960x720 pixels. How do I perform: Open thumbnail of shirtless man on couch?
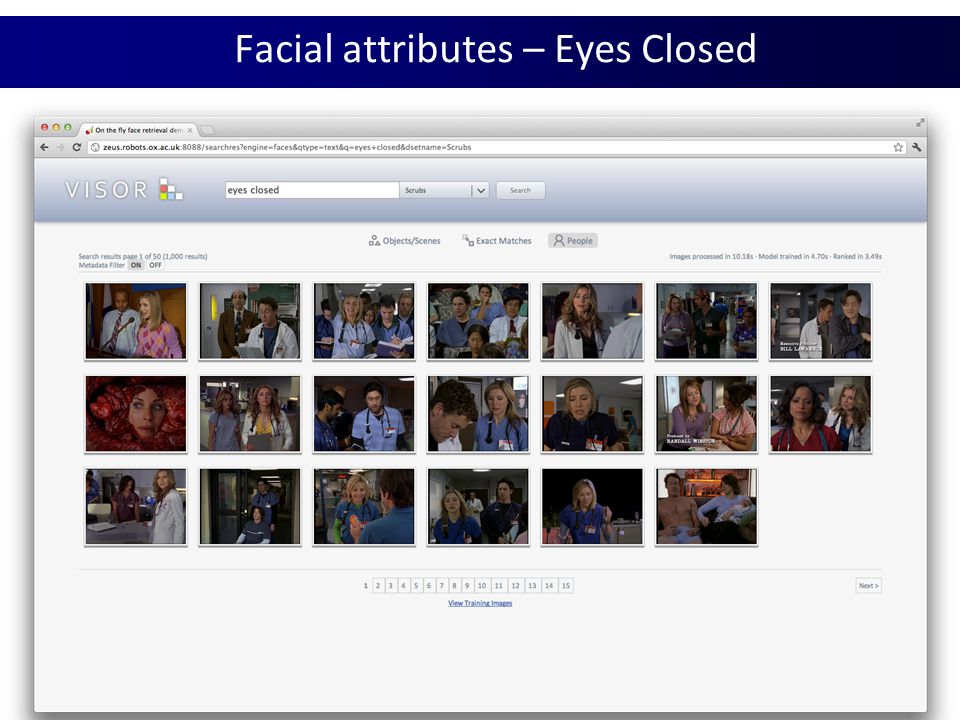tap(707, 507)
